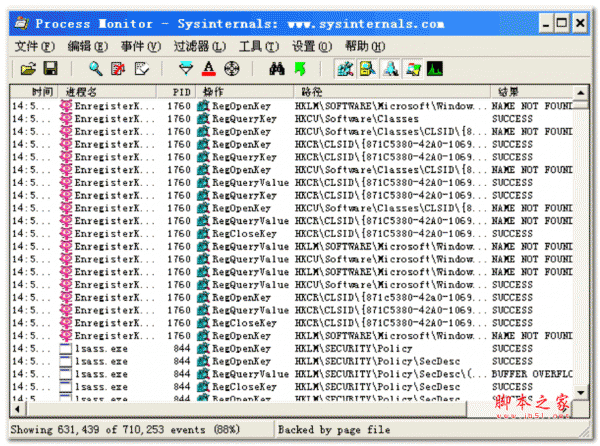Image resolution: width=600 pixels, height=446 pixels.
Task: Toggle Show File System Activity icon
Action: 367,69
